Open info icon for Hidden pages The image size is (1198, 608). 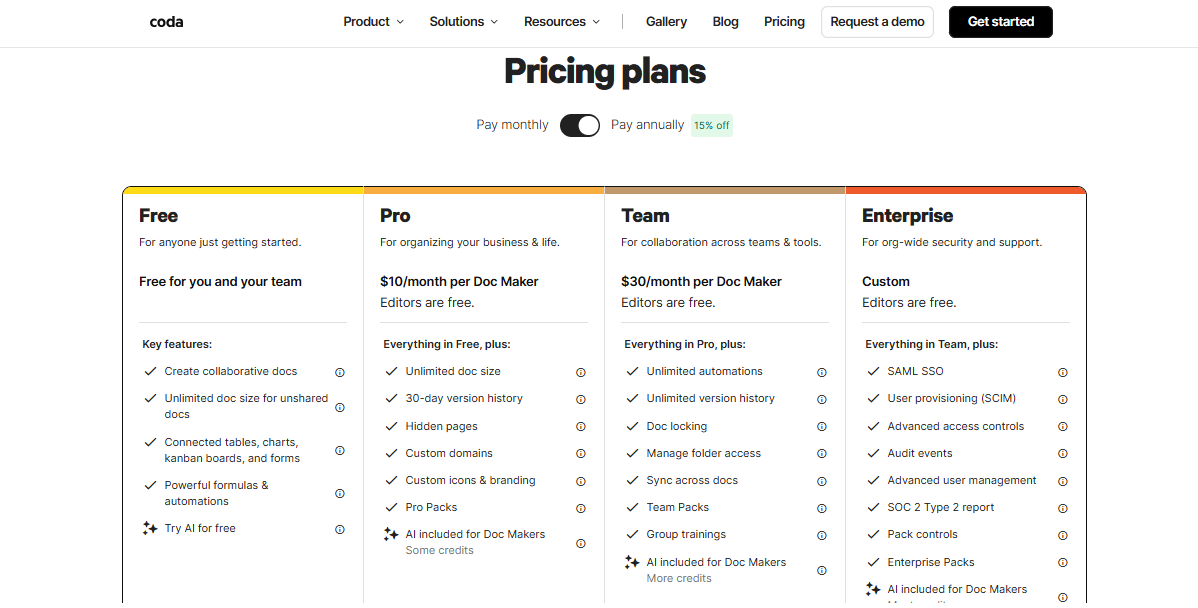point(581,427)
